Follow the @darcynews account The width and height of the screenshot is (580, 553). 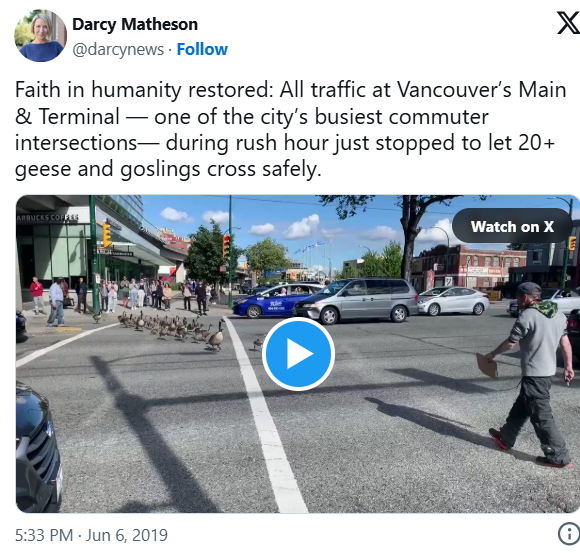click(x=202, y=49)
